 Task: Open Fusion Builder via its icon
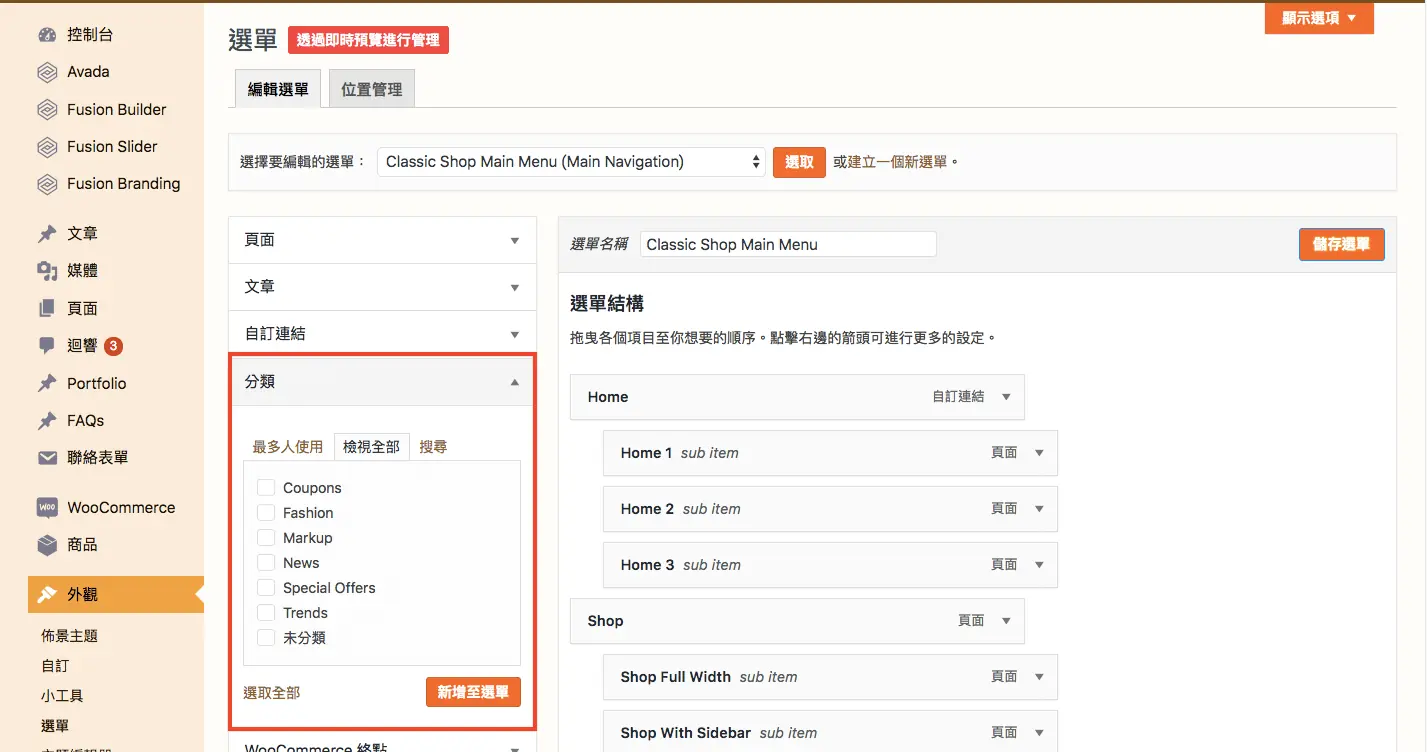[47, 110]
